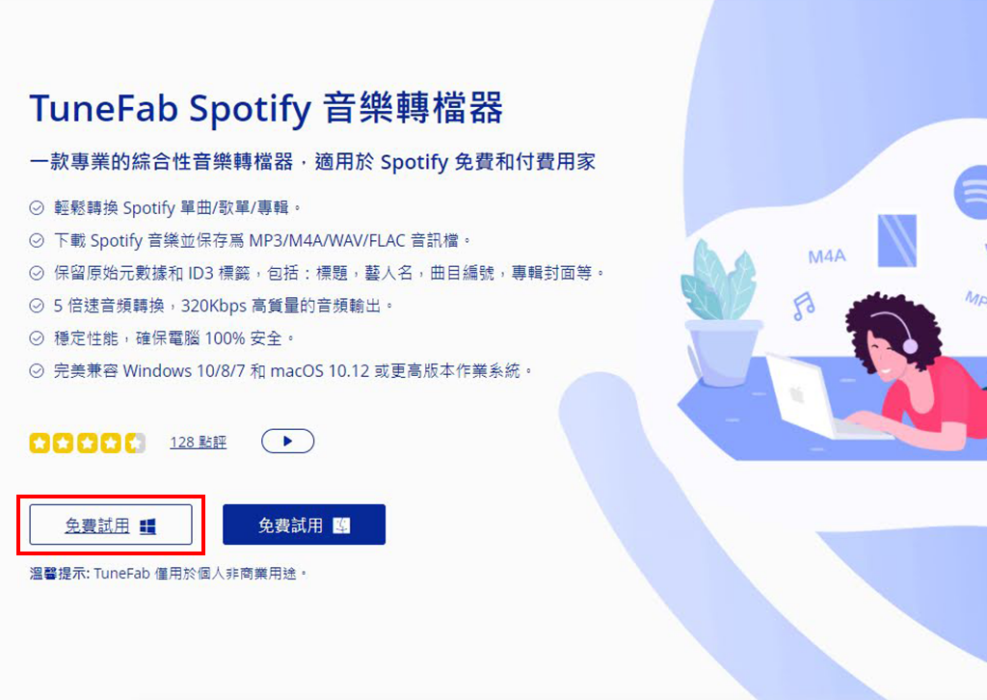Click the third yellow rating star
Image resolution: width=987 pixels, height=700 pixels.
click(x=87, y=443)
